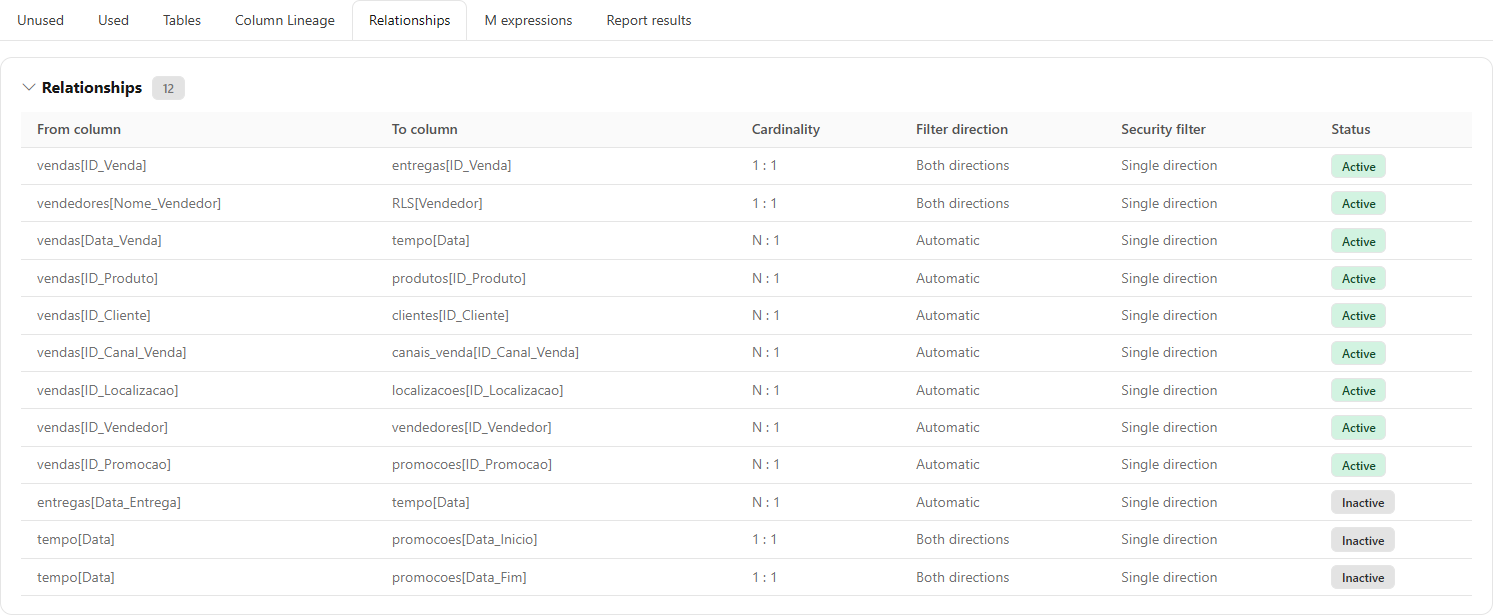Select the Relationships tab

coord(409,20)
